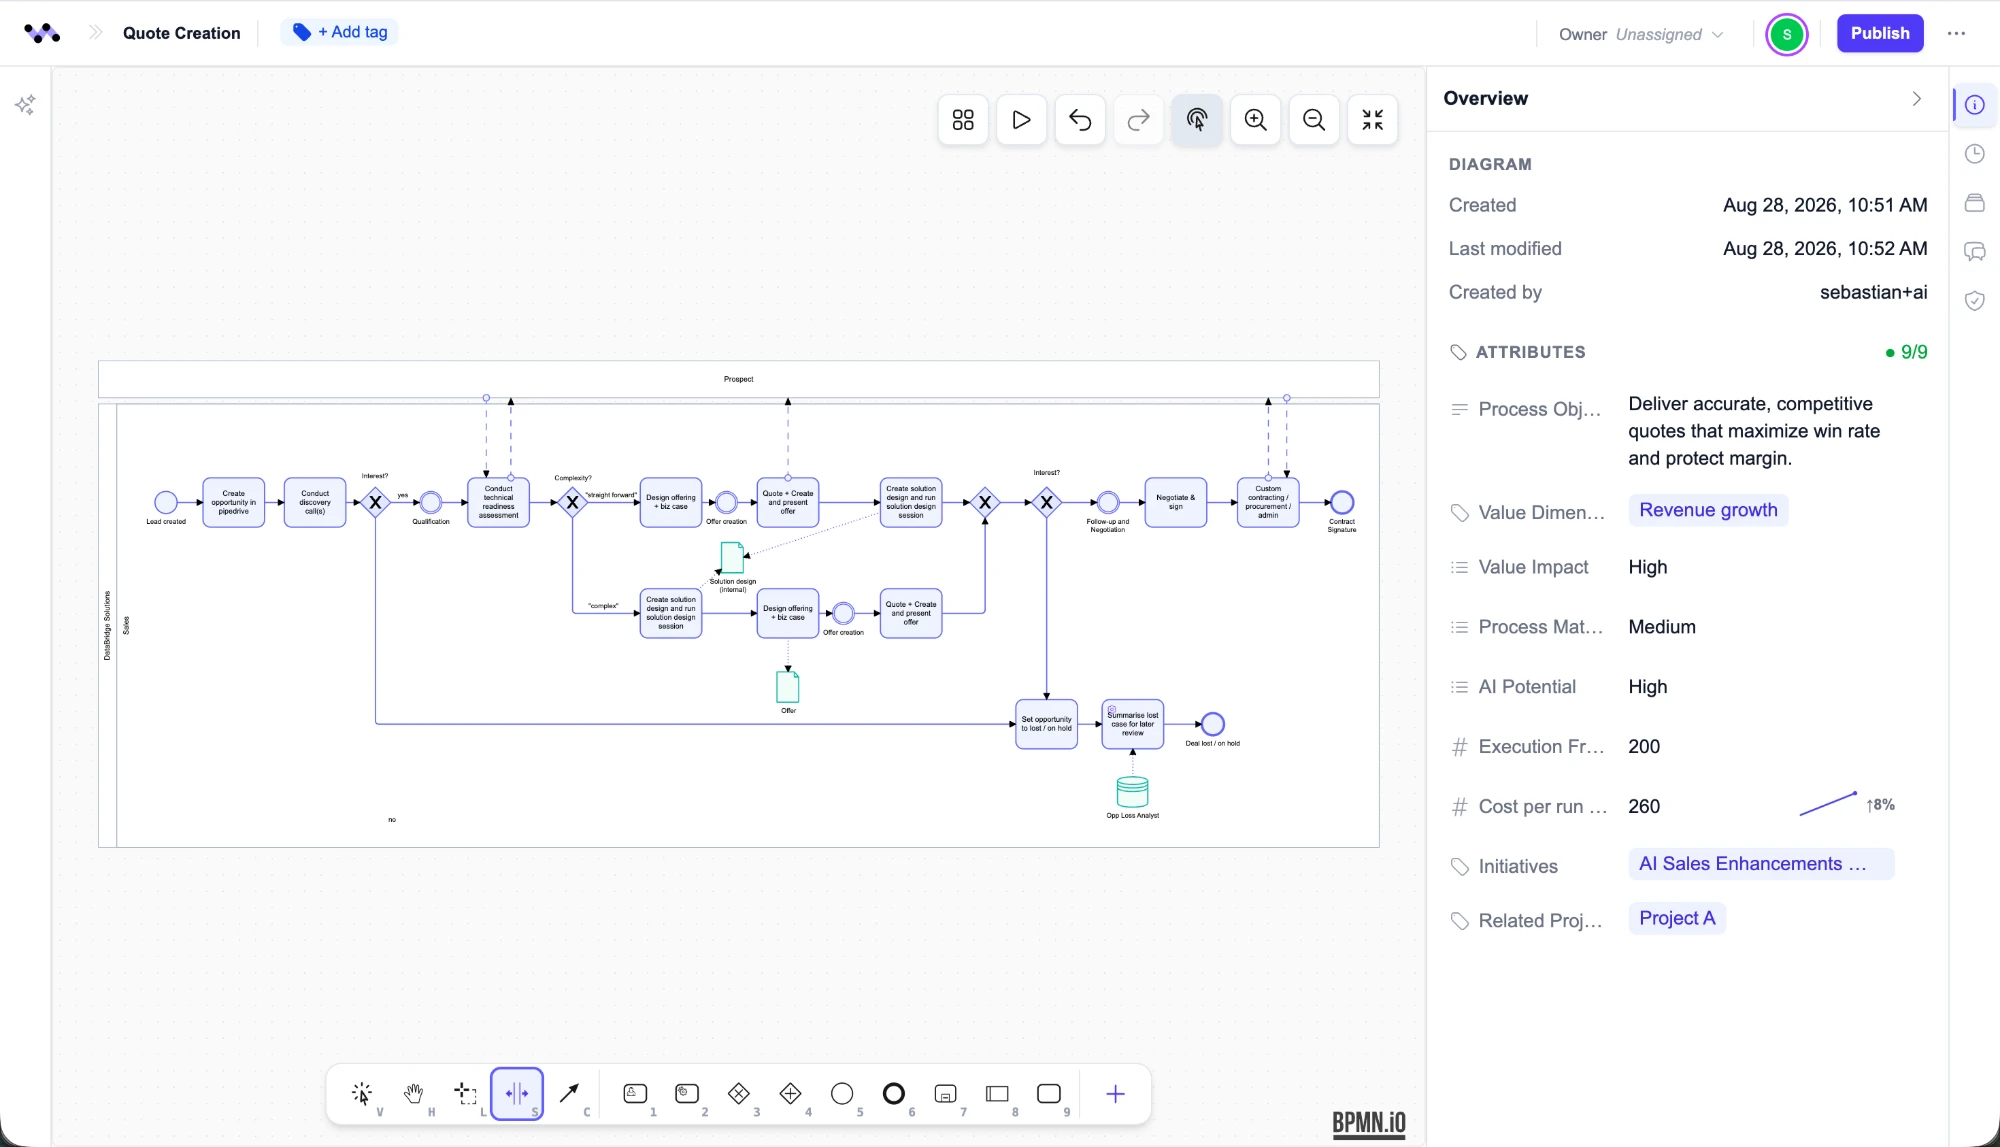Screen dimensions: 2000x1147
Task: Click the AI Potential High value
Action: [x=1648, y=687]
